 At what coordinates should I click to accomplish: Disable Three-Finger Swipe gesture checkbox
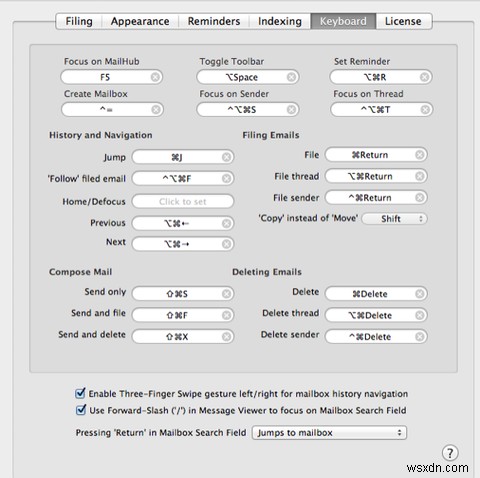click(80, 393)
